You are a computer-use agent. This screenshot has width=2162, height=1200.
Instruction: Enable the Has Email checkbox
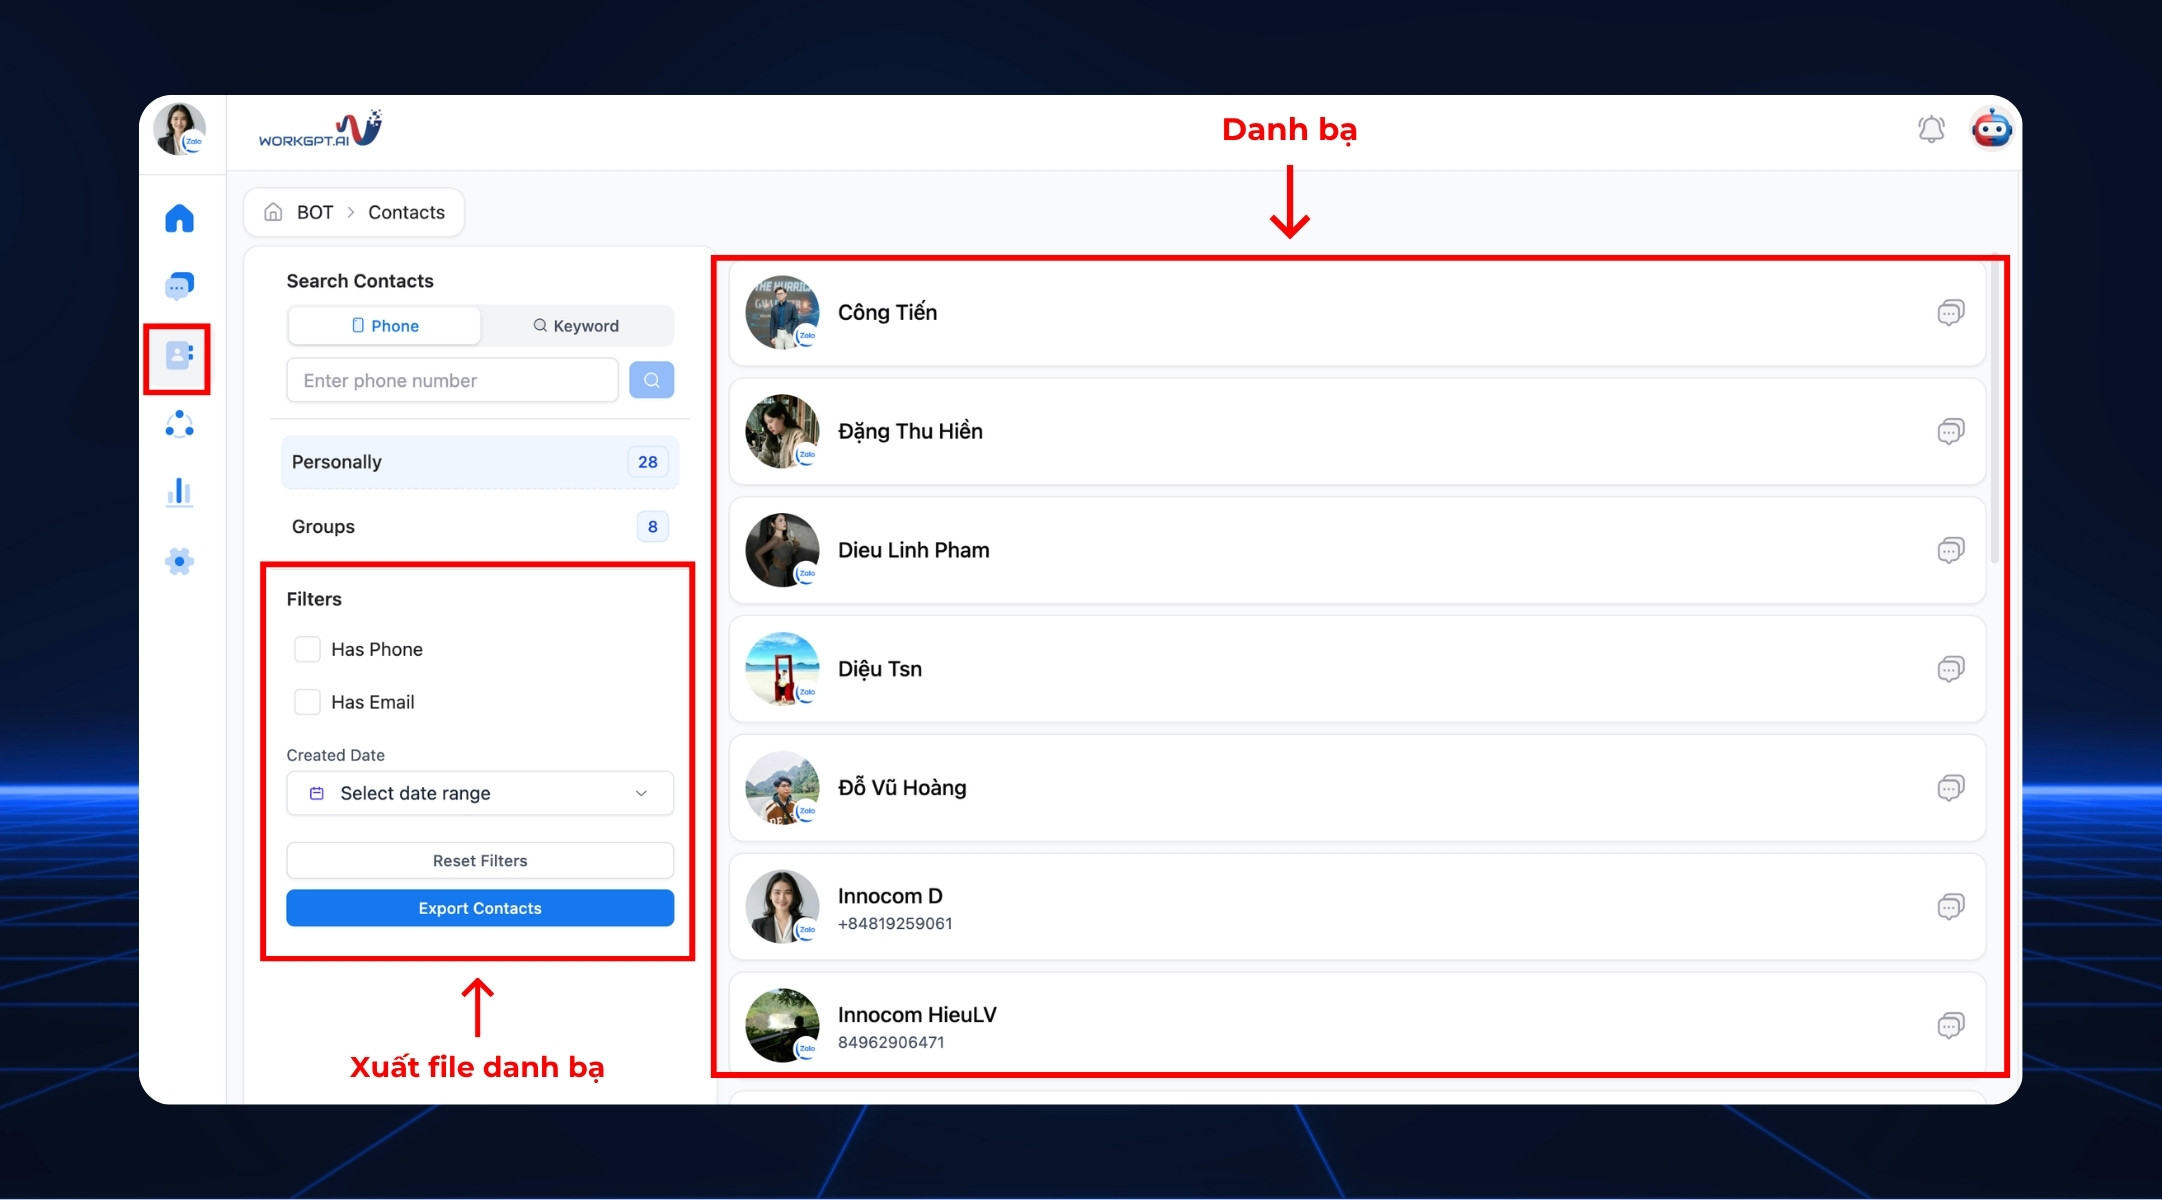307,702
